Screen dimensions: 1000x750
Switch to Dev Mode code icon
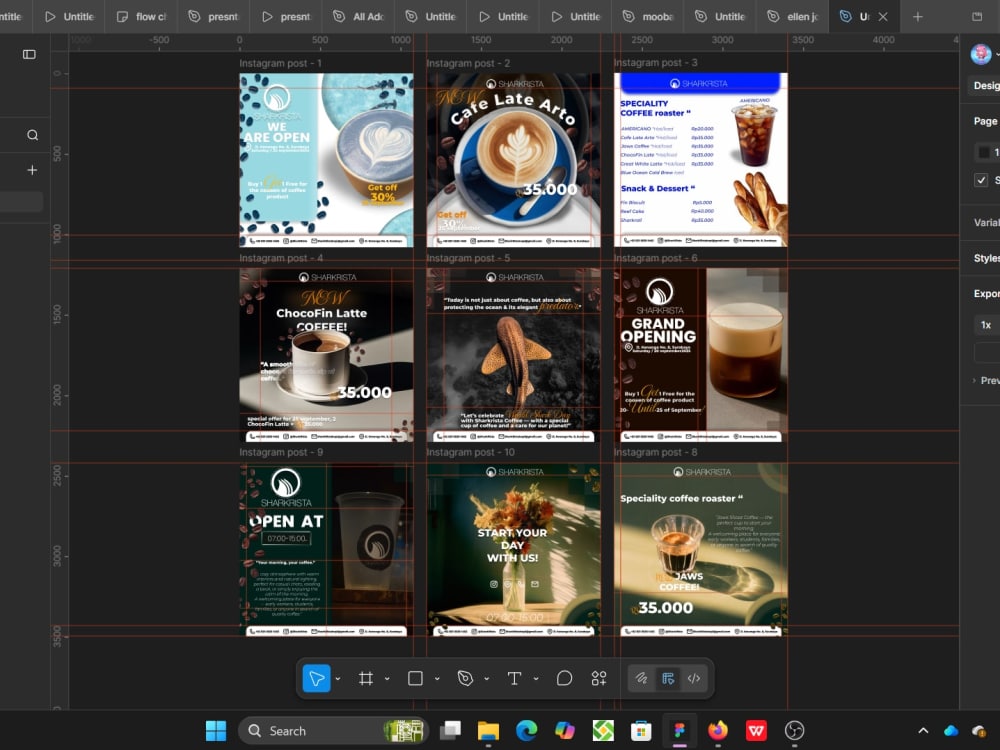(x=694, y=679)
